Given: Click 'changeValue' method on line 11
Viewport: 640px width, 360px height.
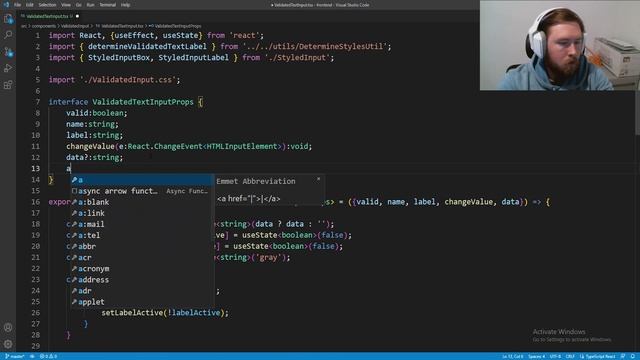Looking at the screenshot, I should click(90, 147).
